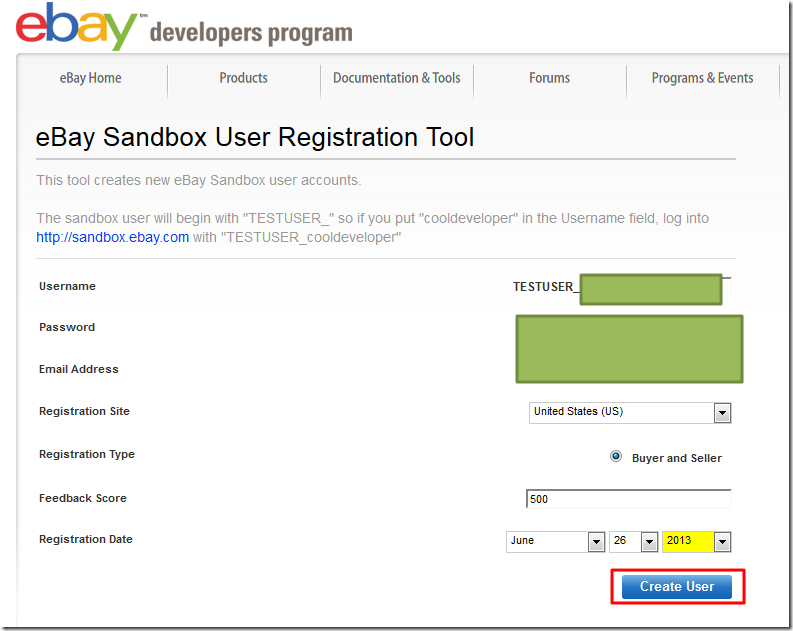The height and width of the screenshot is (631, 793).
Task: Go to the Forums menu item
Action: [x=549, y=78]
